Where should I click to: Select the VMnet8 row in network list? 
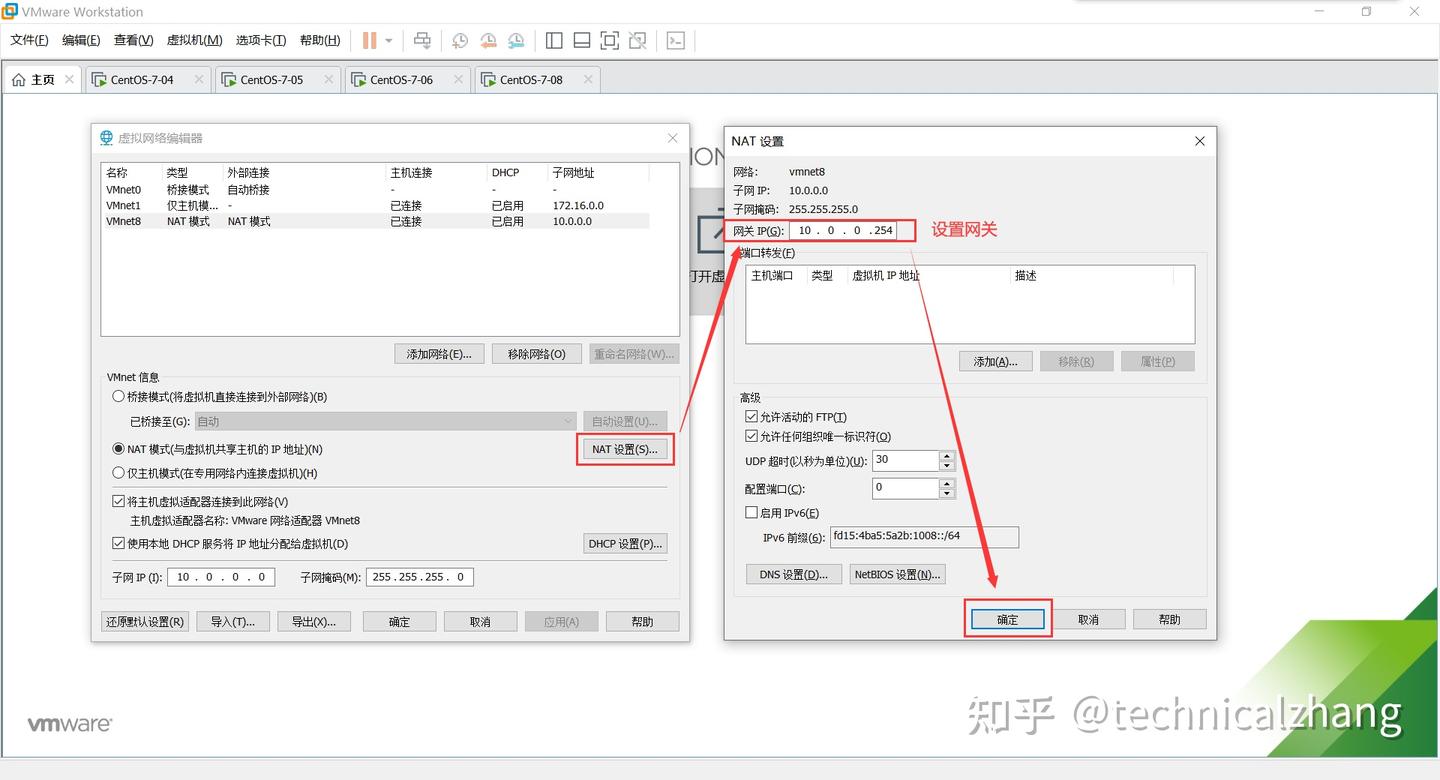tap(300, 221)
